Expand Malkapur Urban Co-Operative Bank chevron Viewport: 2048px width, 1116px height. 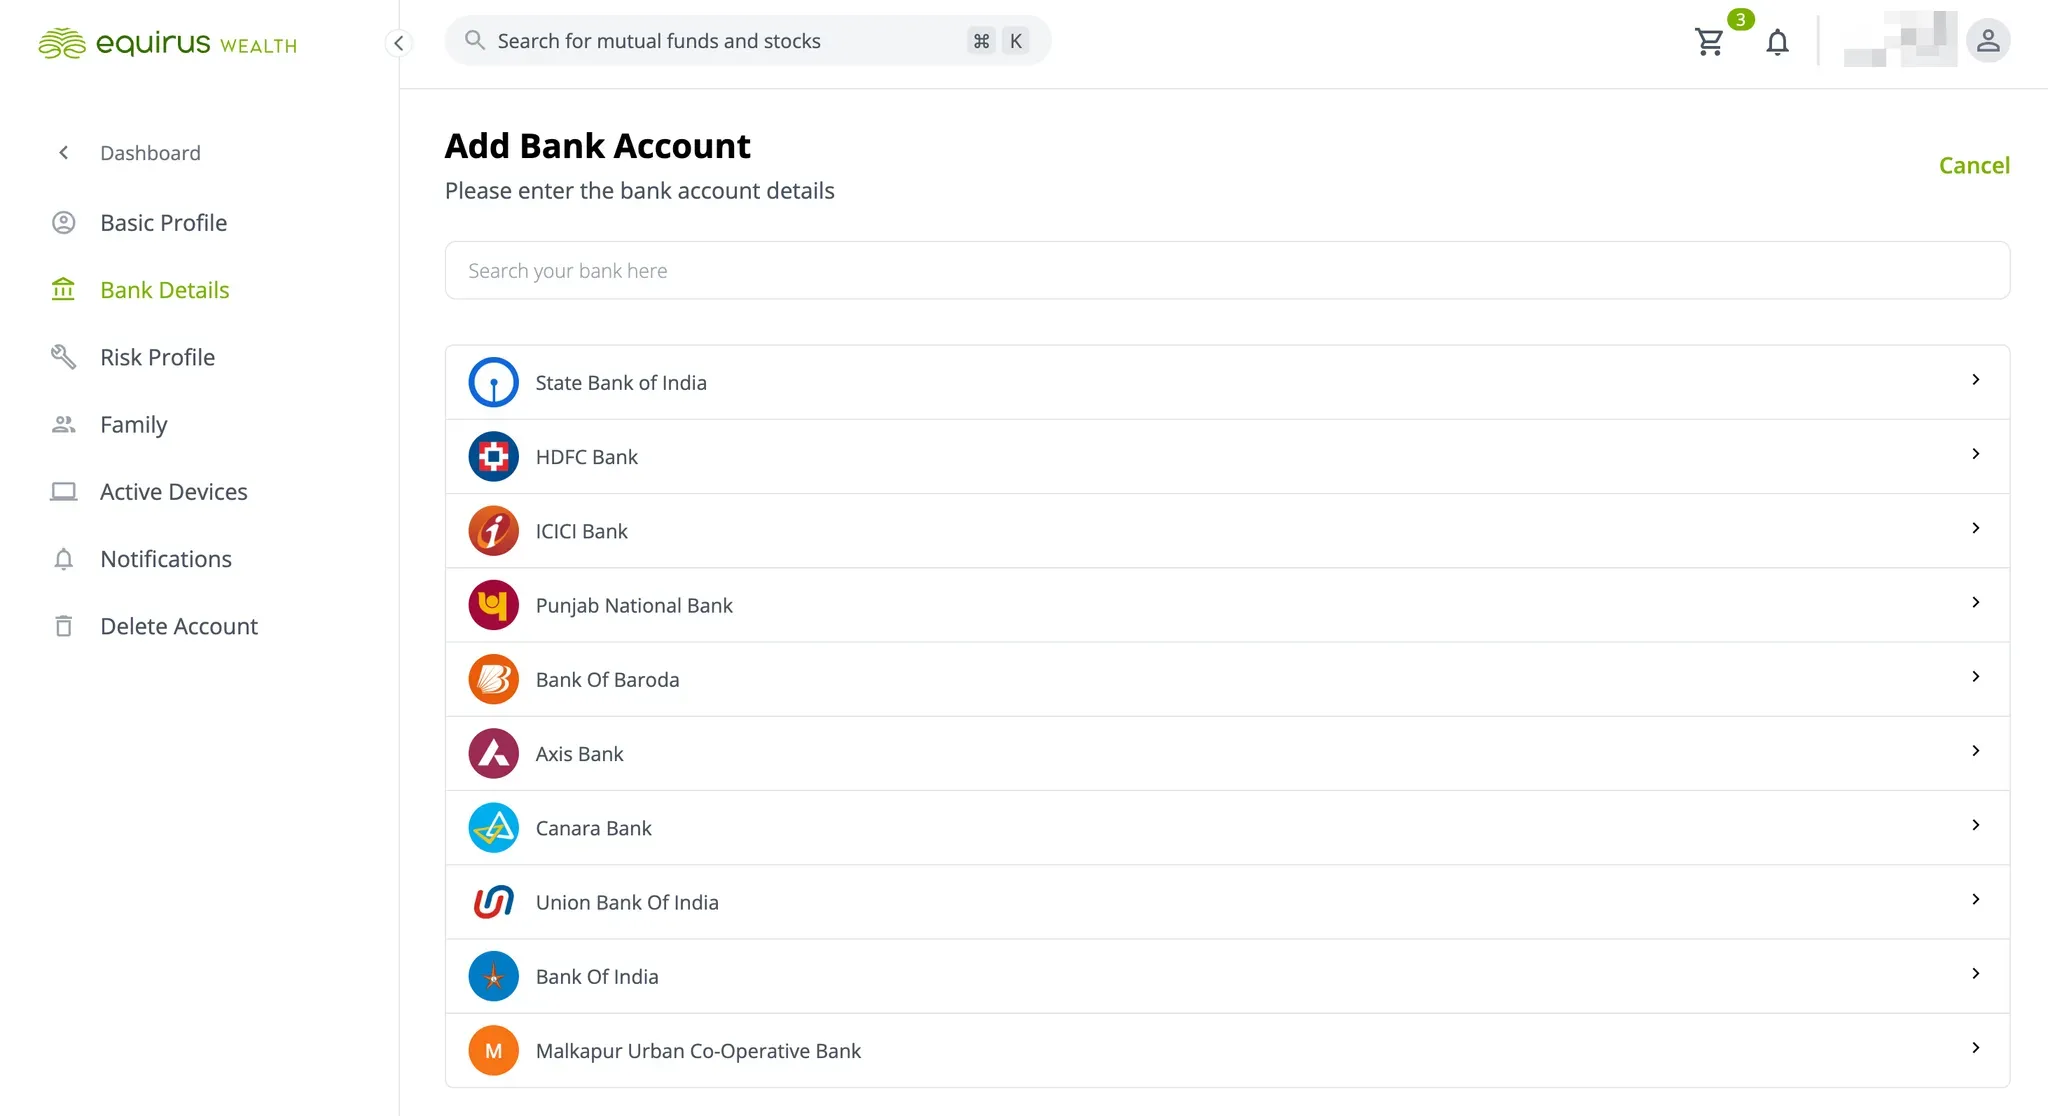tap(1976, 1047)
